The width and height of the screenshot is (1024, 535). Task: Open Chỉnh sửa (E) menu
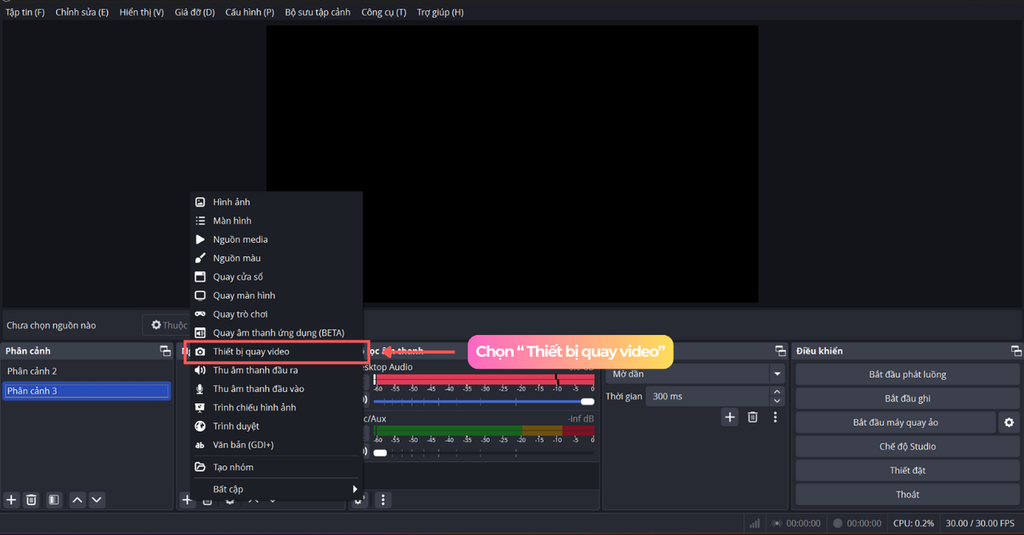pos(82,12)
